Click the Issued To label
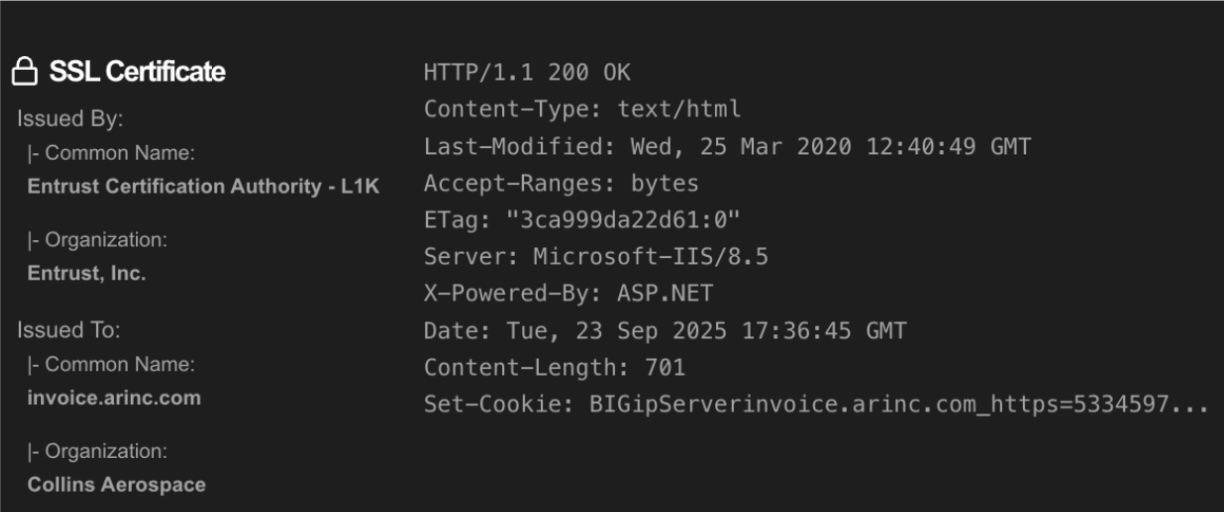 68,330
